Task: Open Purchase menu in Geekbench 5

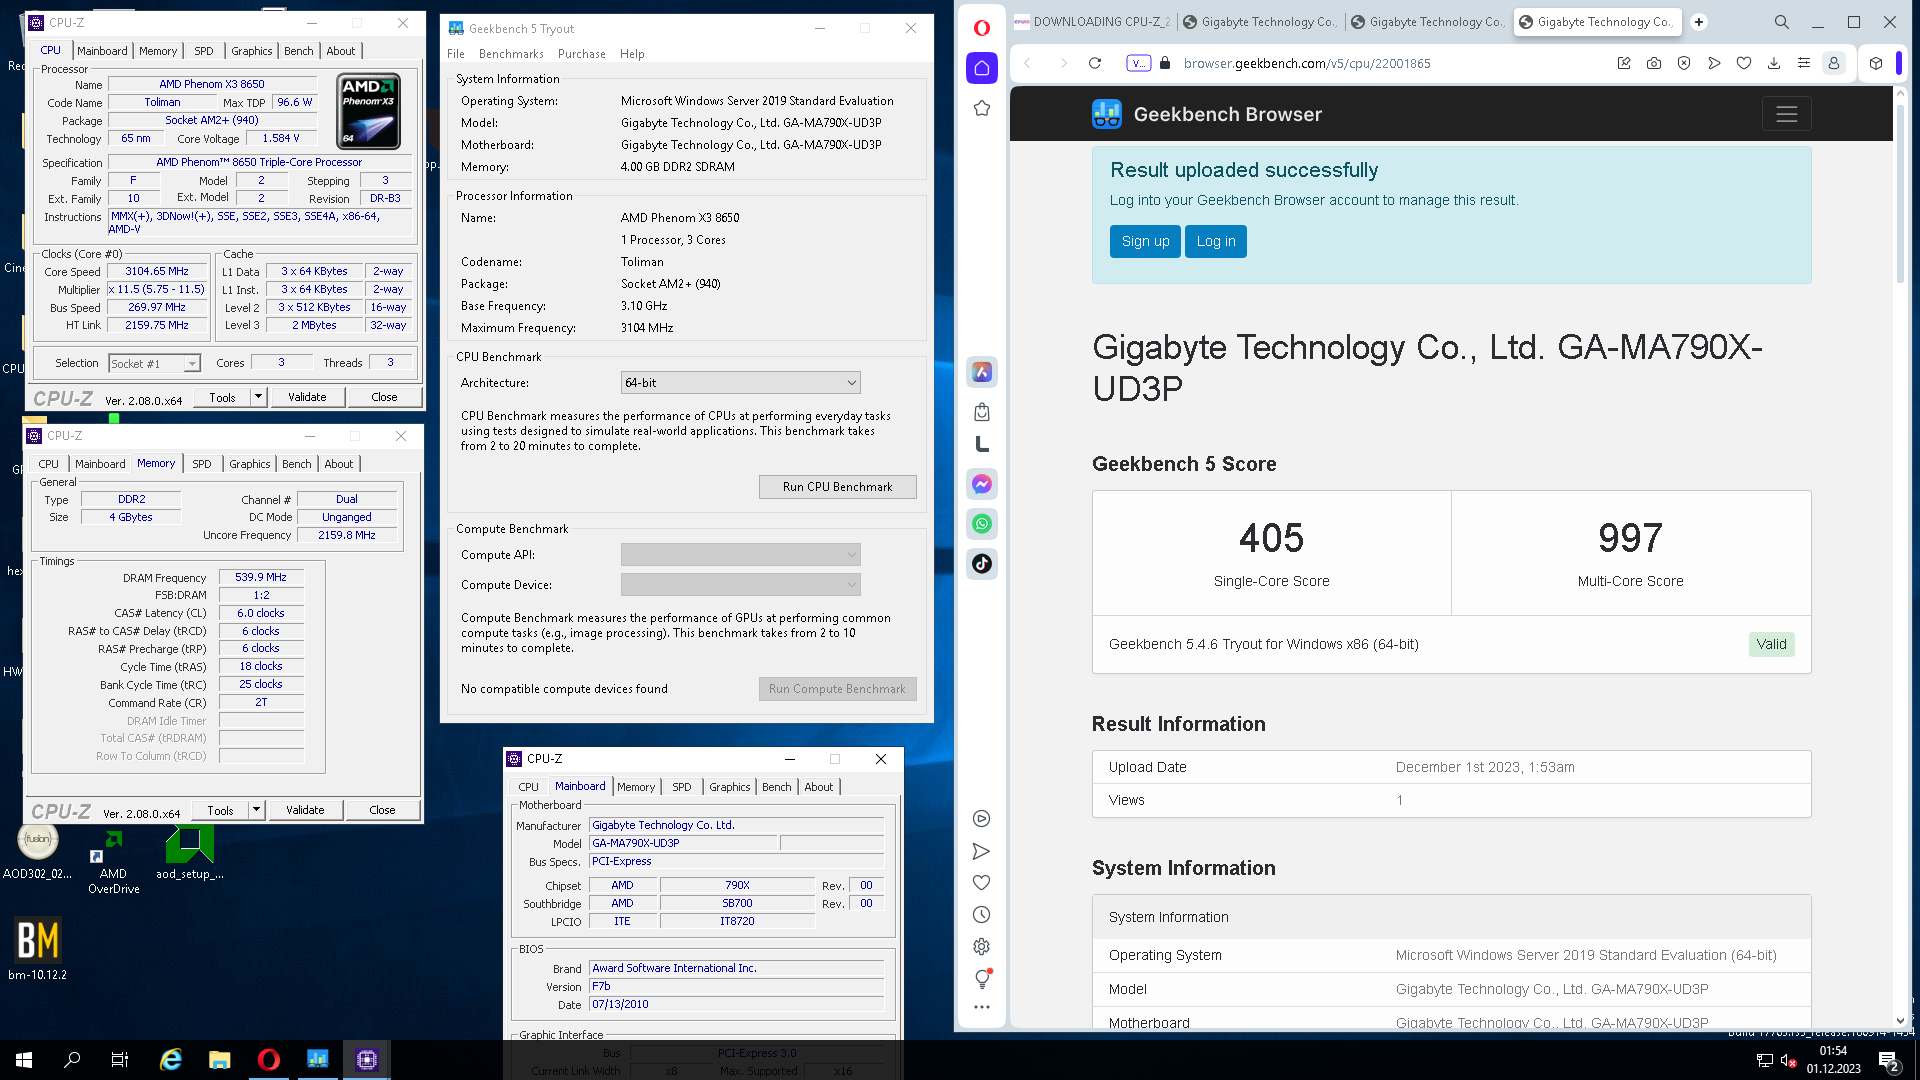Action: pos(582,54)
